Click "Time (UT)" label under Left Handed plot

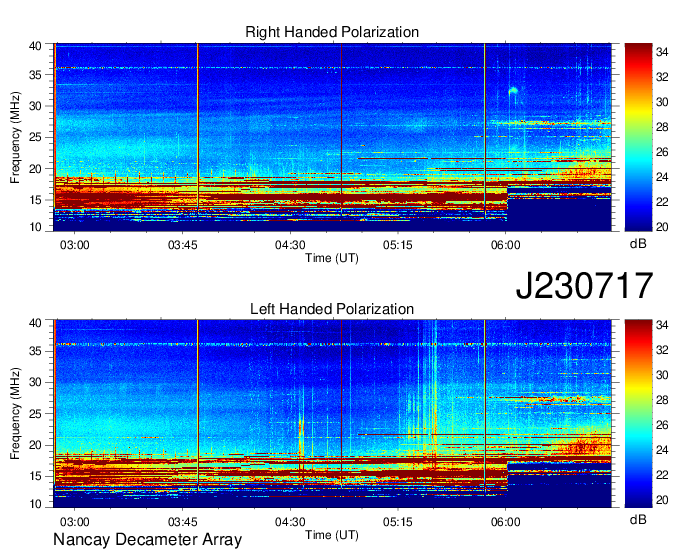pos(332,535)
